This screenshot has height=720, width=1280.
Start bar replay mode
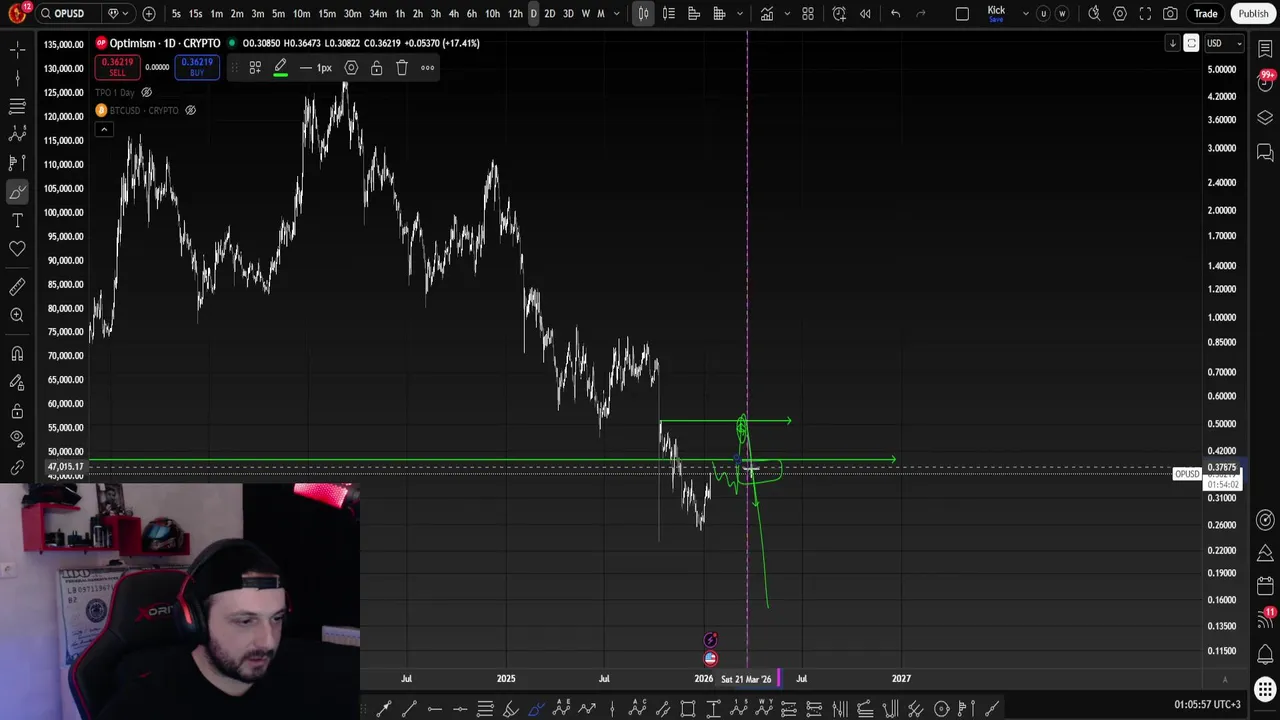click(x=865, y=13)
